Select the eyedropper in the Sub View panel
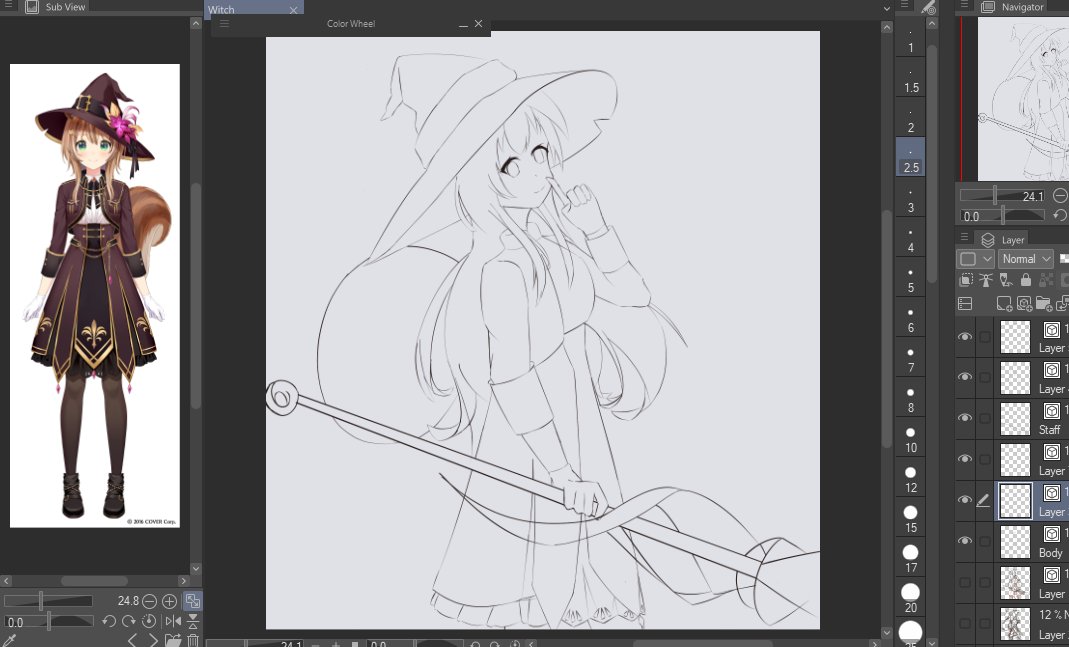Screen dimensions: 1069x647 (x=10, y=638)
